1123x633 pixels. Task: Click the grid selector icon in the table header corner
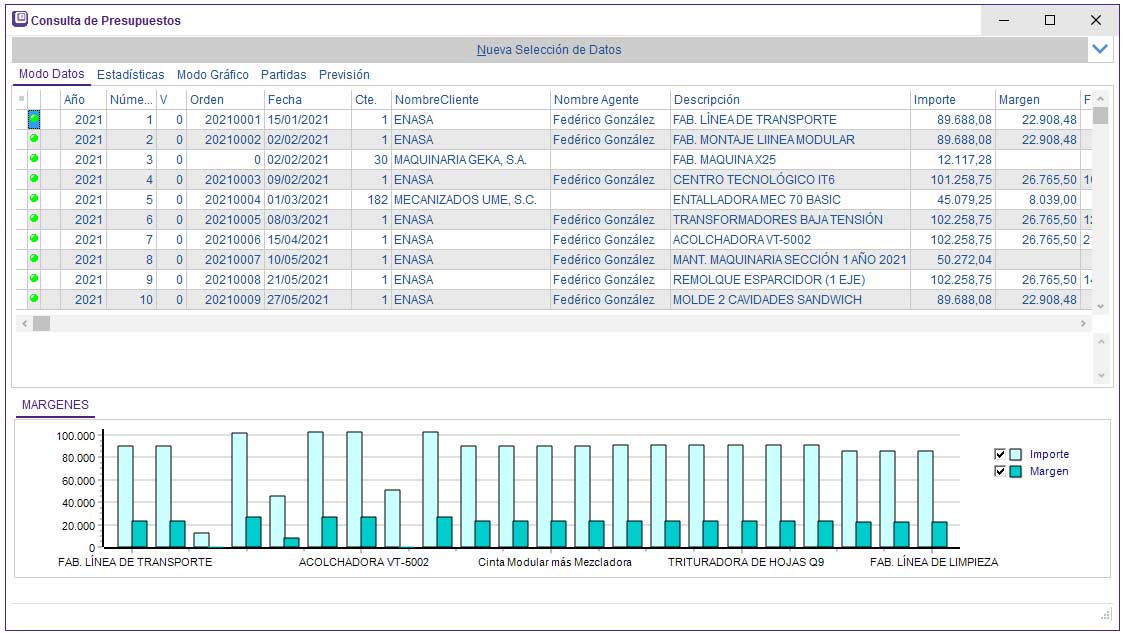click(x=21, y=99)
